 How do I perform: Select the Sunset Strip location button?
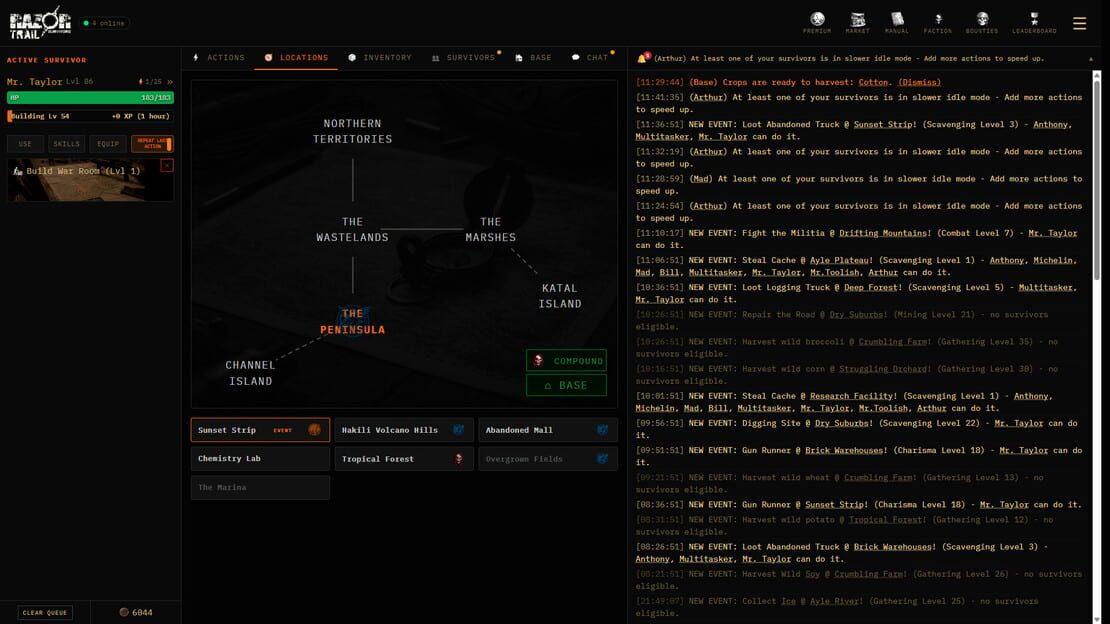[260, 430]
